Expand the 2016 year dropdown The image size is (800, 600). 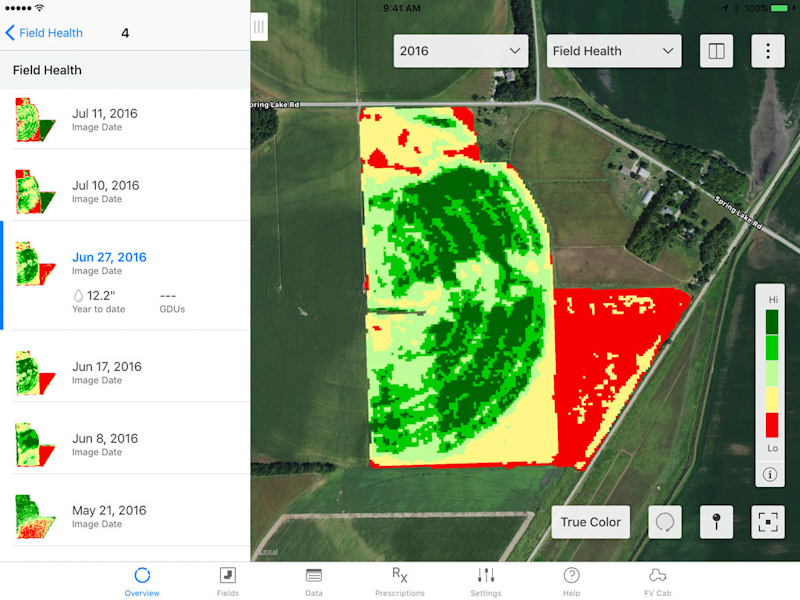tap(461, 51)
